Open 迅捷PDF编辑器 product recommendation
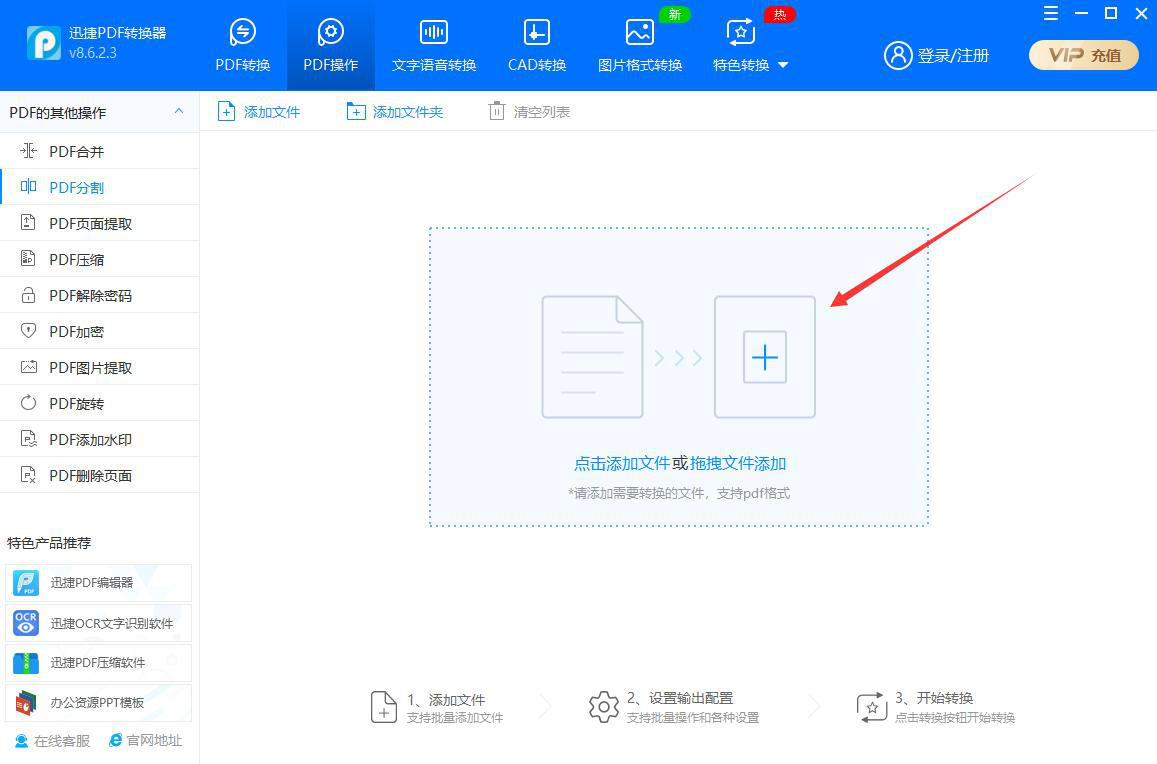Screen dimensions: 1157x764 (98, 583)
